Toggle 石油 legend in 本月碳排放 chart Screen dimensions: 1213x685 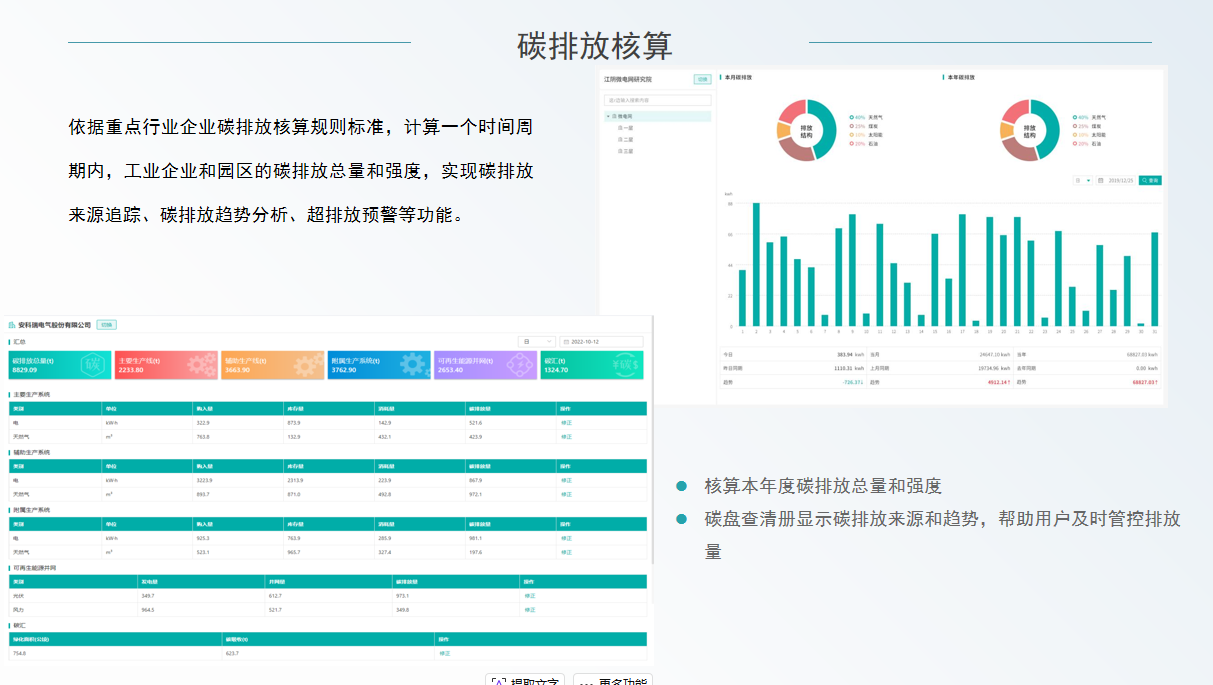click(863, 144)
